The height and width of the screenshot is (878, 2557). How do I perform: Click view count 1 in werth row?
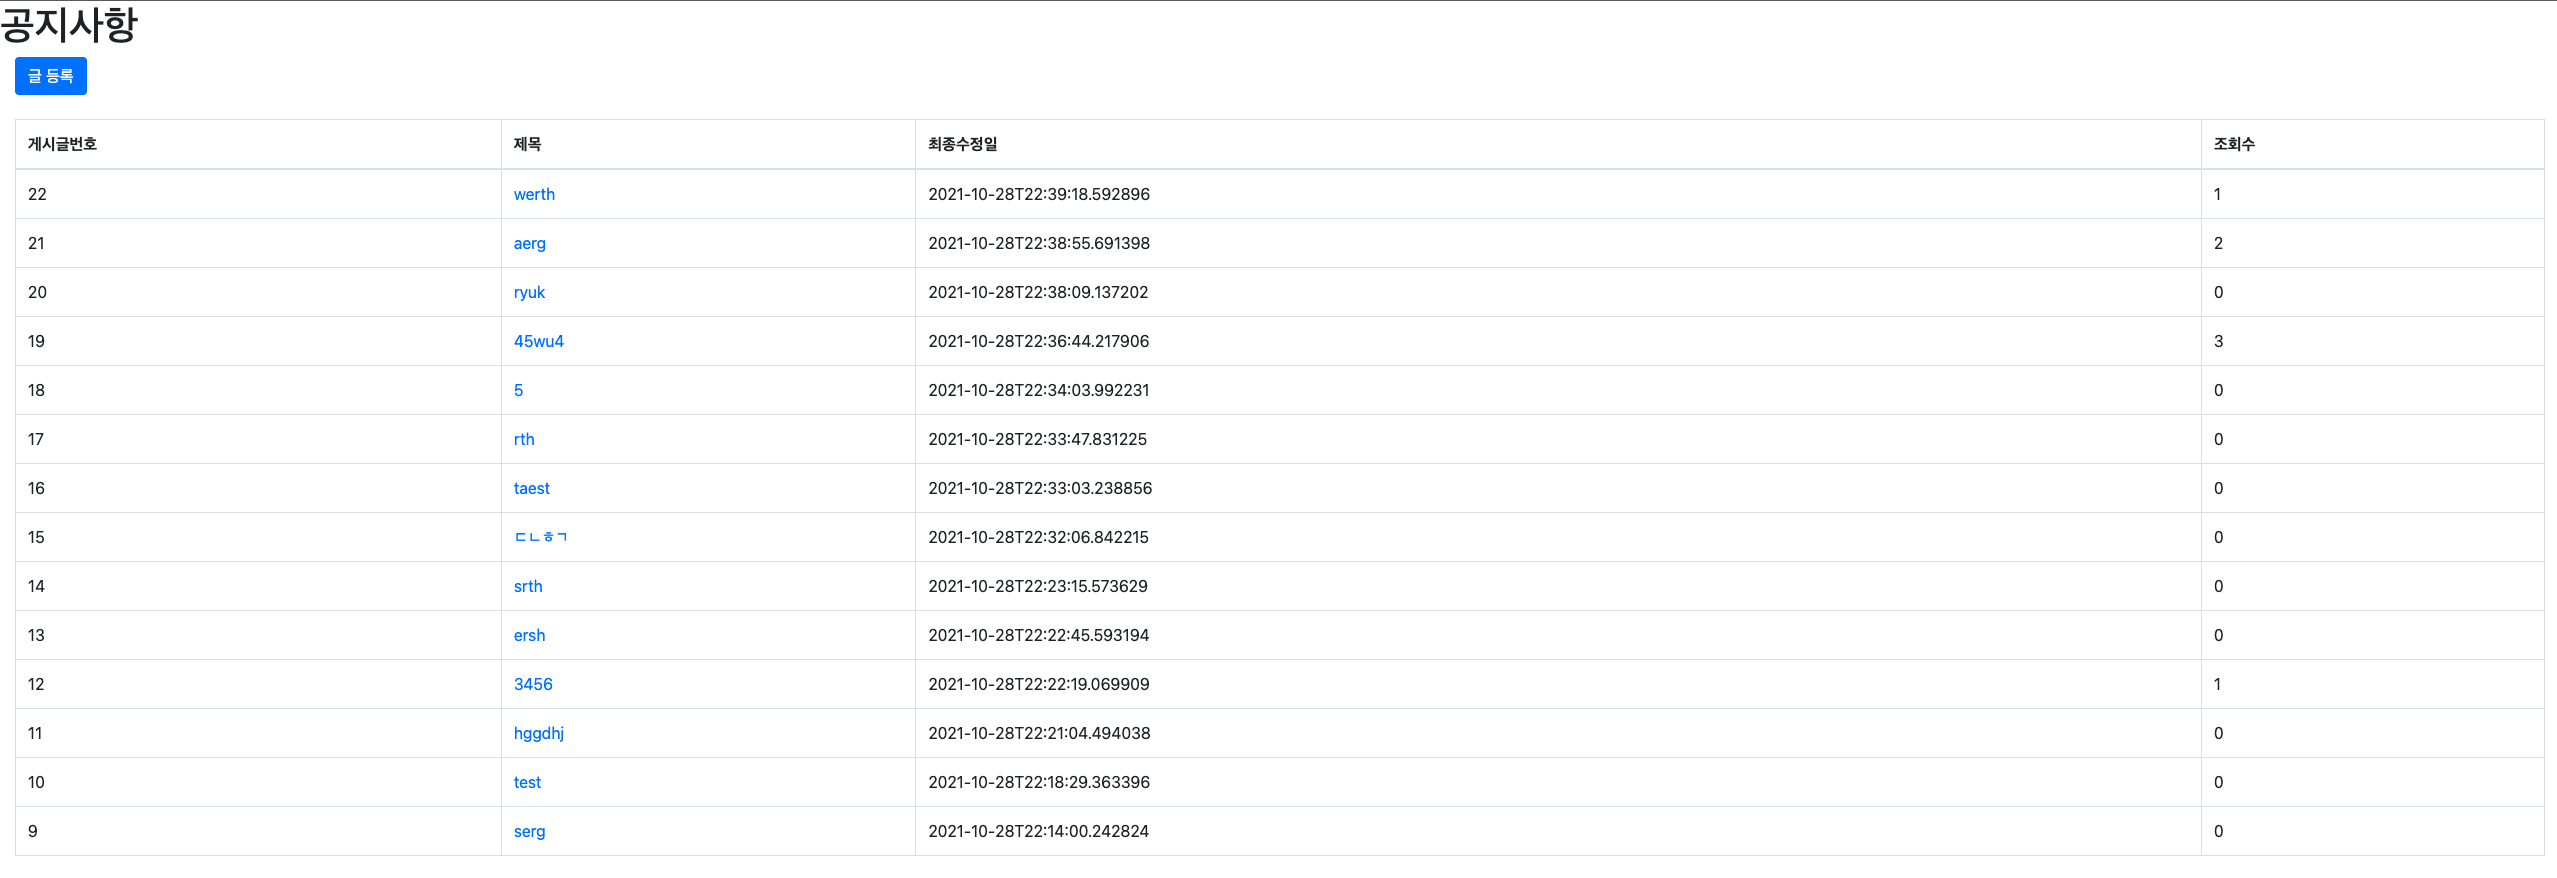pyautogui.click(x=2217, y=194)
